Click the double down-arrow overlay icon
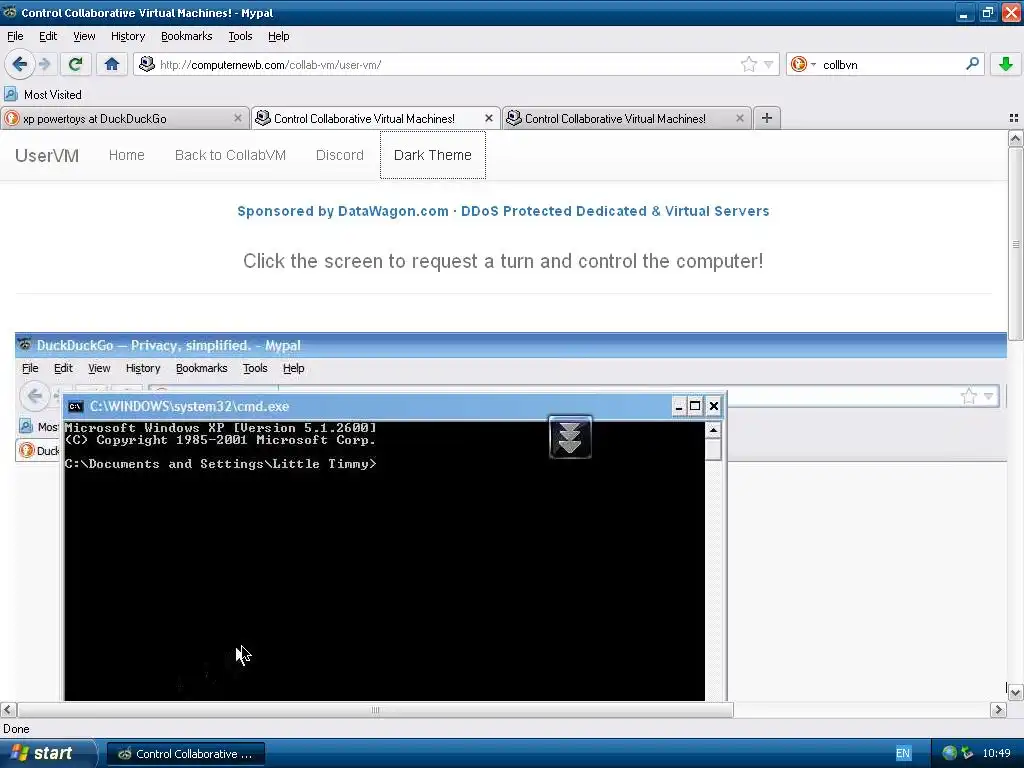Screen dimensions: 1024x768 [570, 437]
